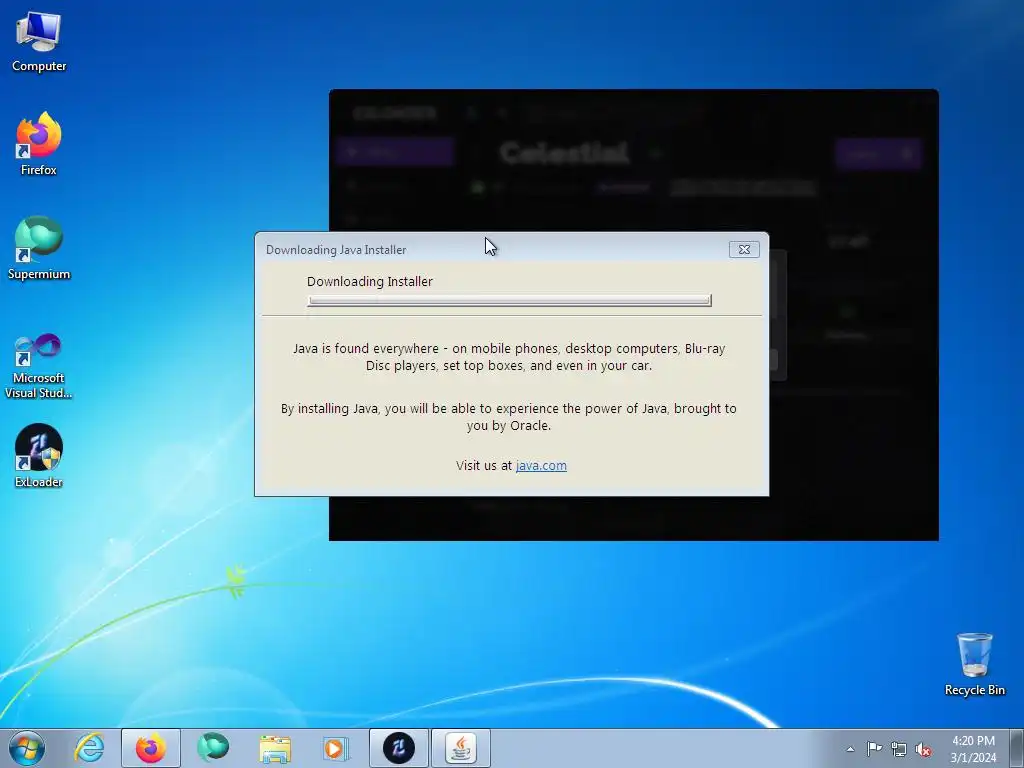Open the Windows Start menu
Image resolution: width=1024 pixels, height=768 pixels.
pyautogui.click(x=27, y=748)
